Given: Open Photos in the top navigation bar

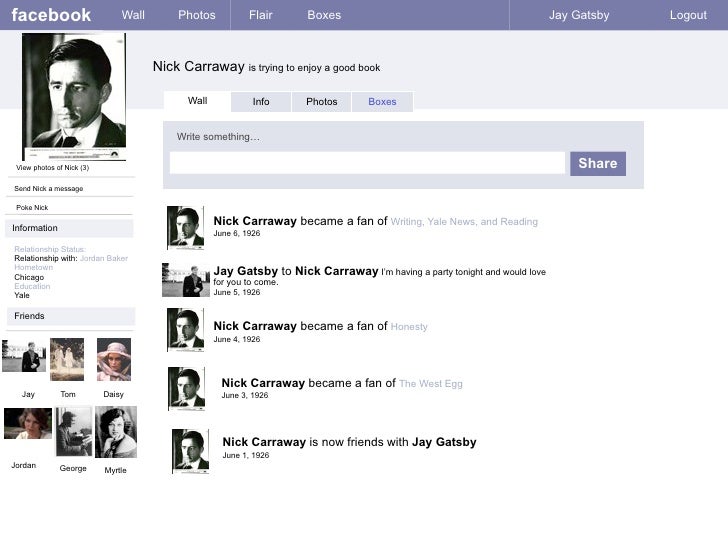Looking at the screenshot, I should click(197, 15).
